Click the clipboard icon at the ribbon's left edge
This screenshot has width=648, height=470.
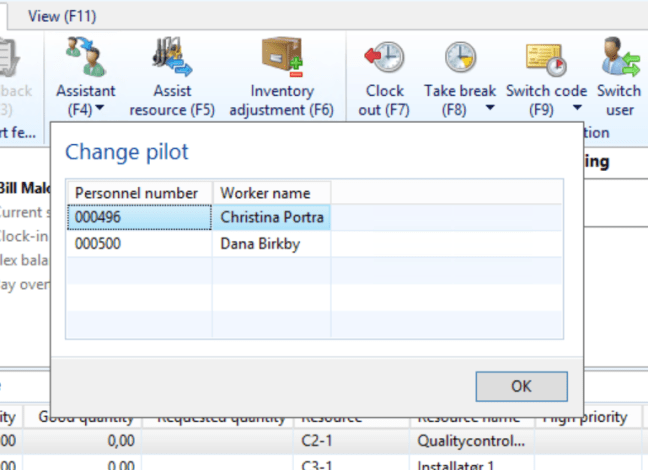(8, 58)
